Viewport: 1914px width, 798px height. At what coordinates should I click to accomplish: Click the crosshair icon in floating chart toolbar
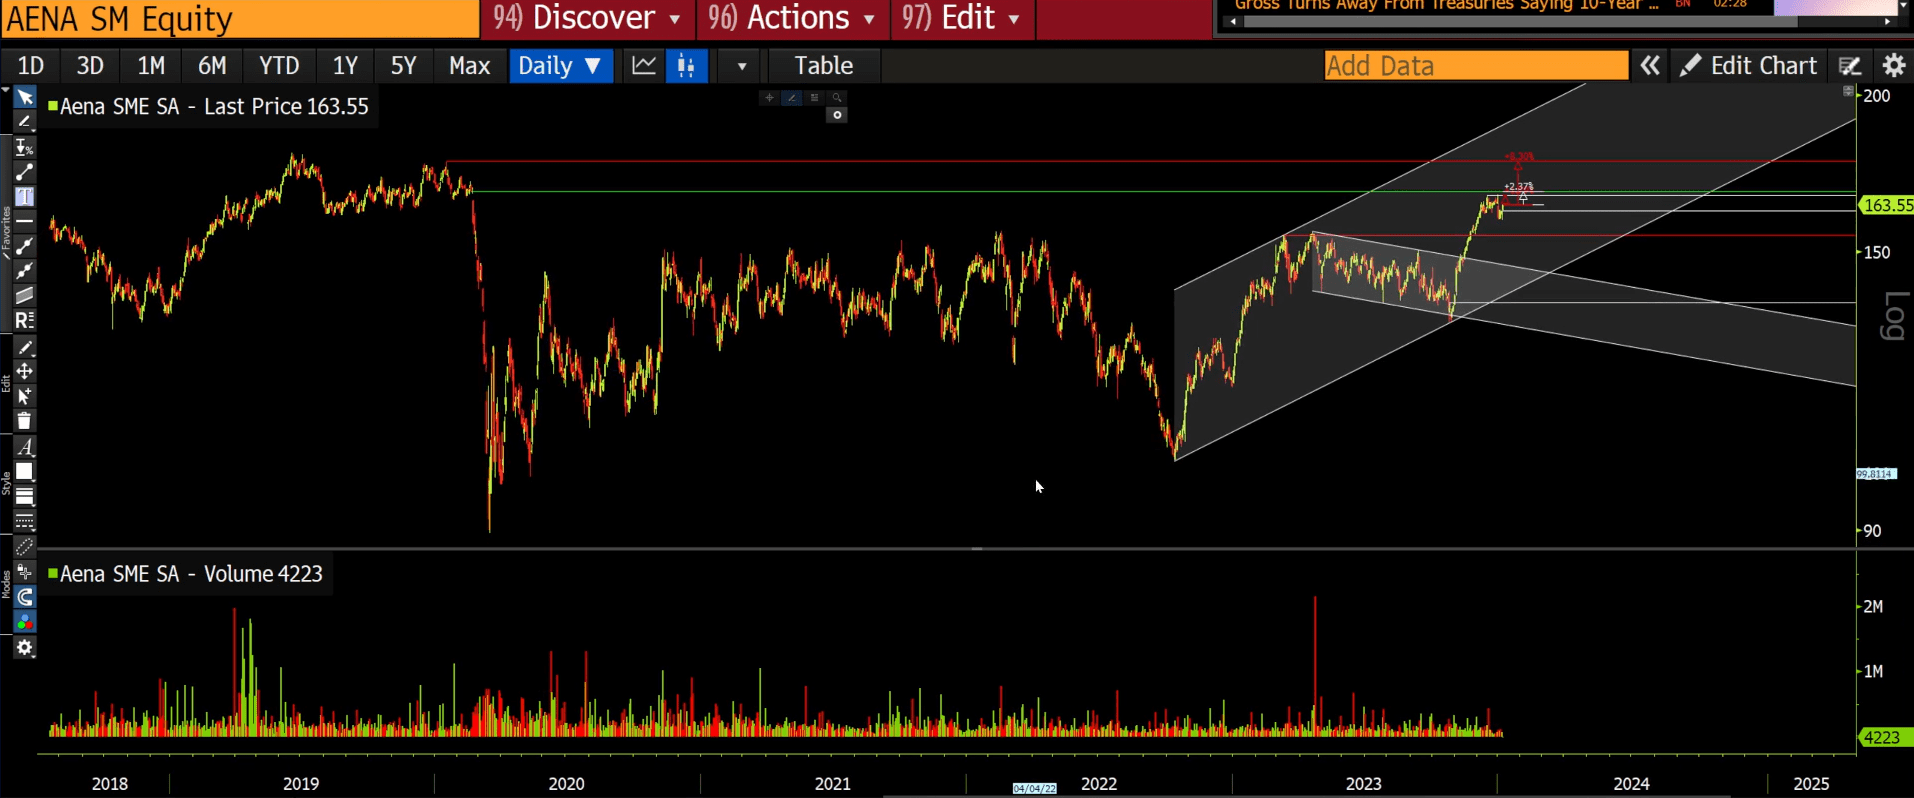click(769, 98)
